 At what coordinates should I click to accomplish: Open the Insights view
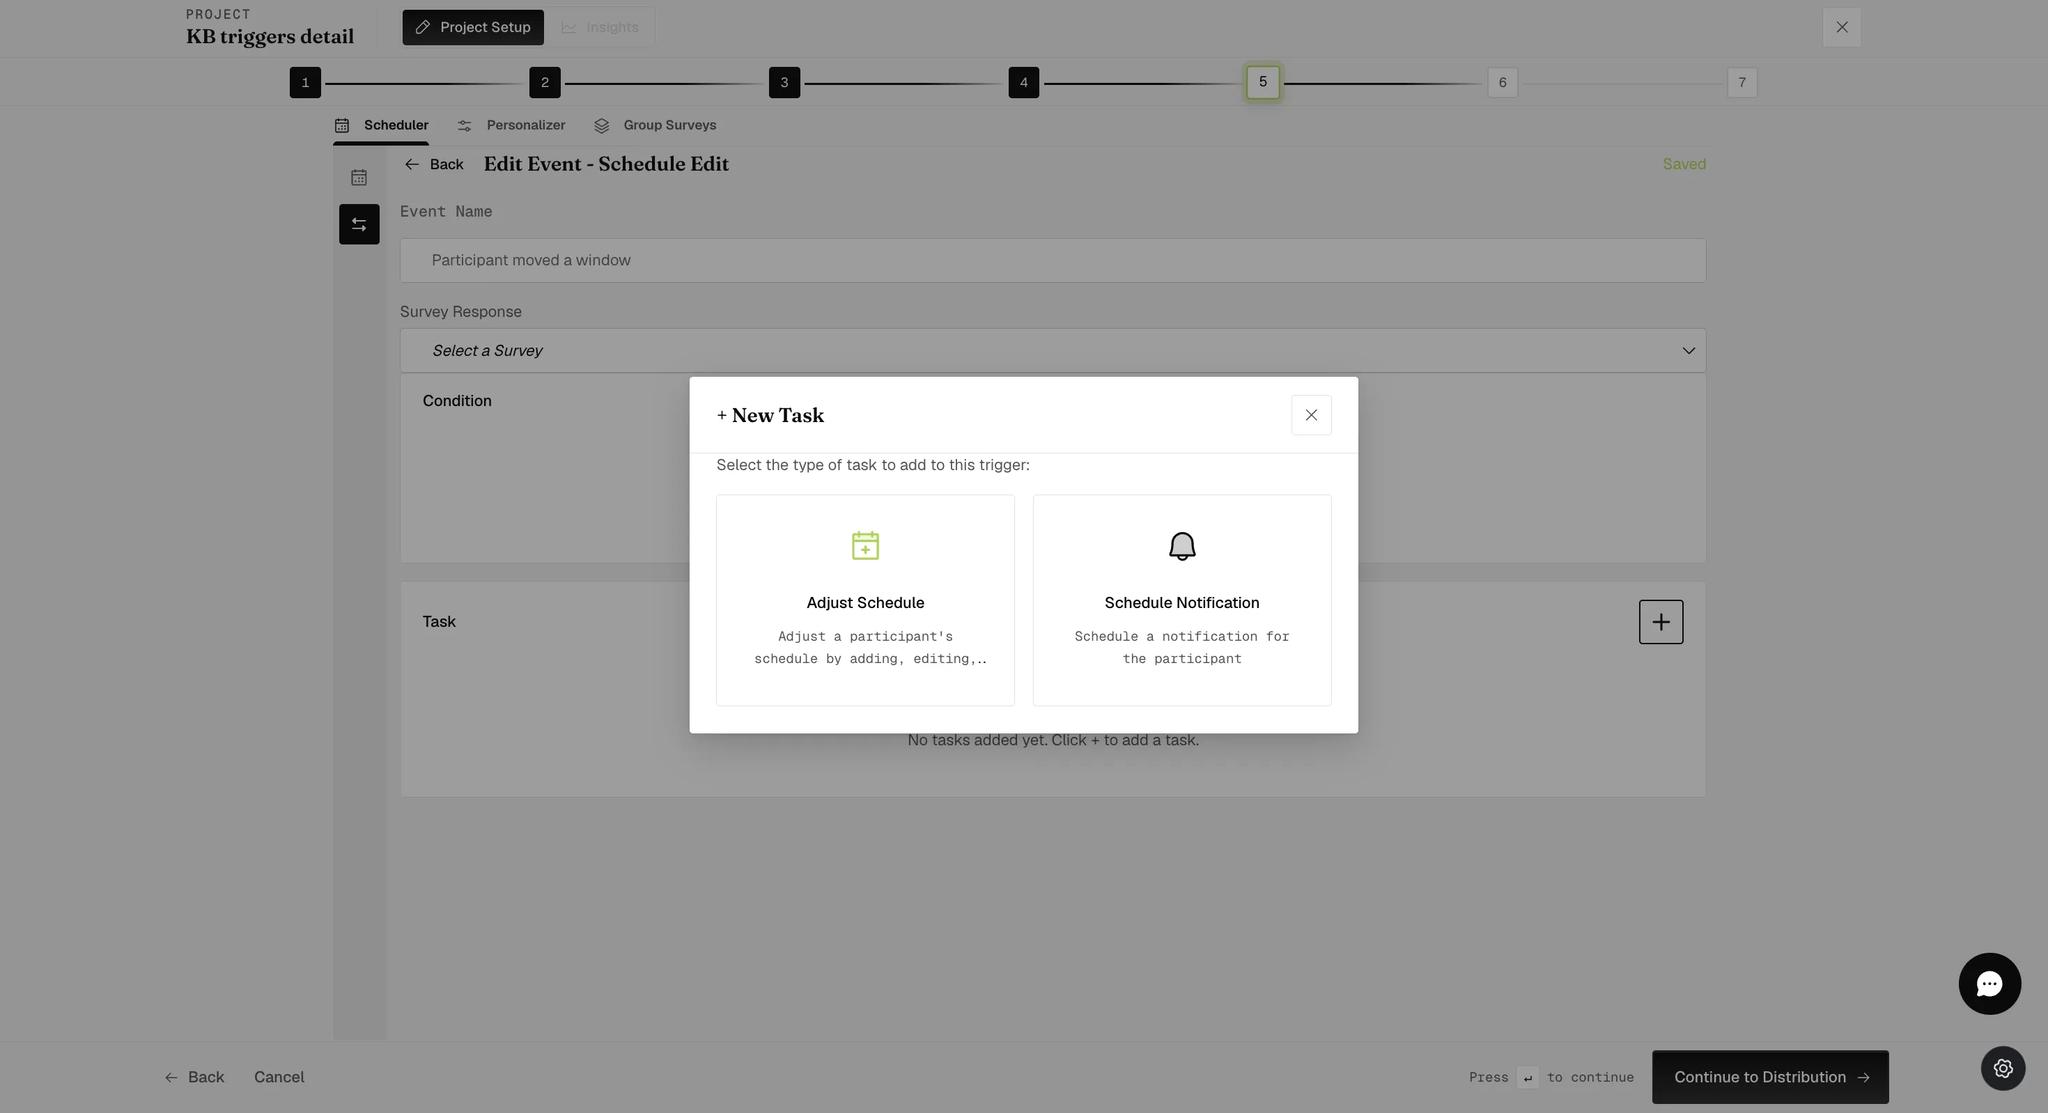point(600,27)
